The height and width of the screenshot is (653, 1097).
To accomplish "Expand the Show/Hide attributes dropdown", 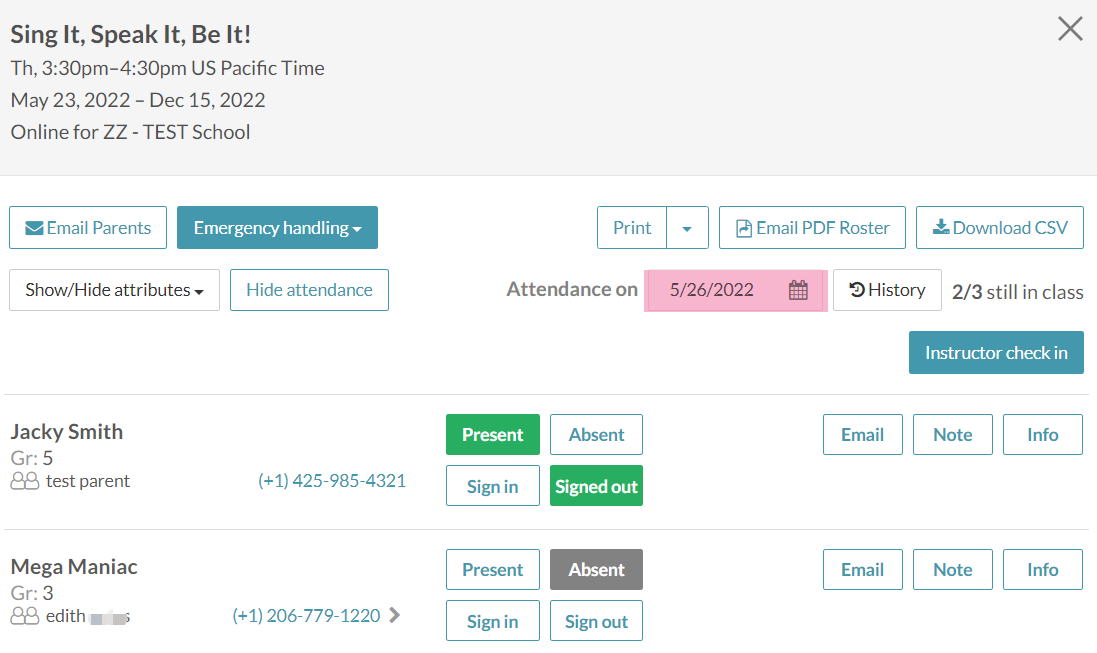I will pyautogui.click(x=114, y=290).
